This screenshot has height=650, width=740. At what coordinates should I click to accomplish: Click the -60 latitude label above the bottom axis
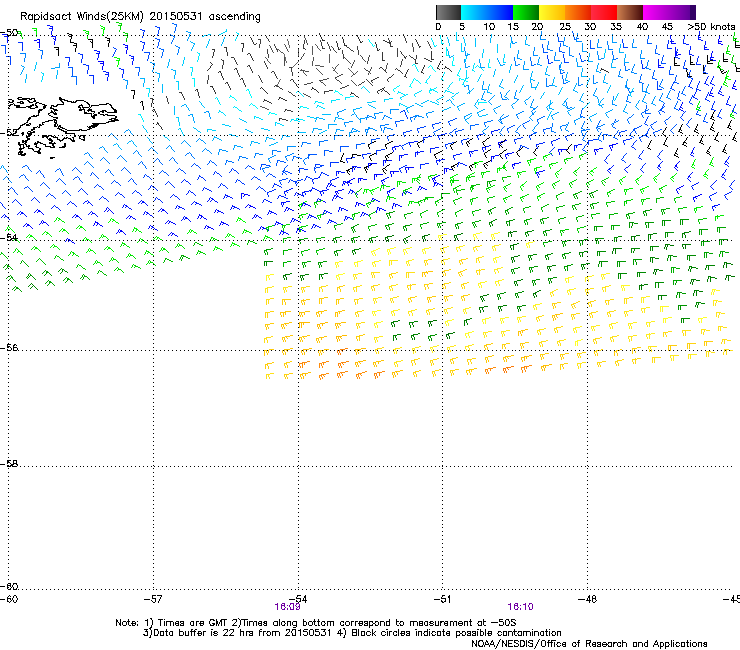point(9,586)
